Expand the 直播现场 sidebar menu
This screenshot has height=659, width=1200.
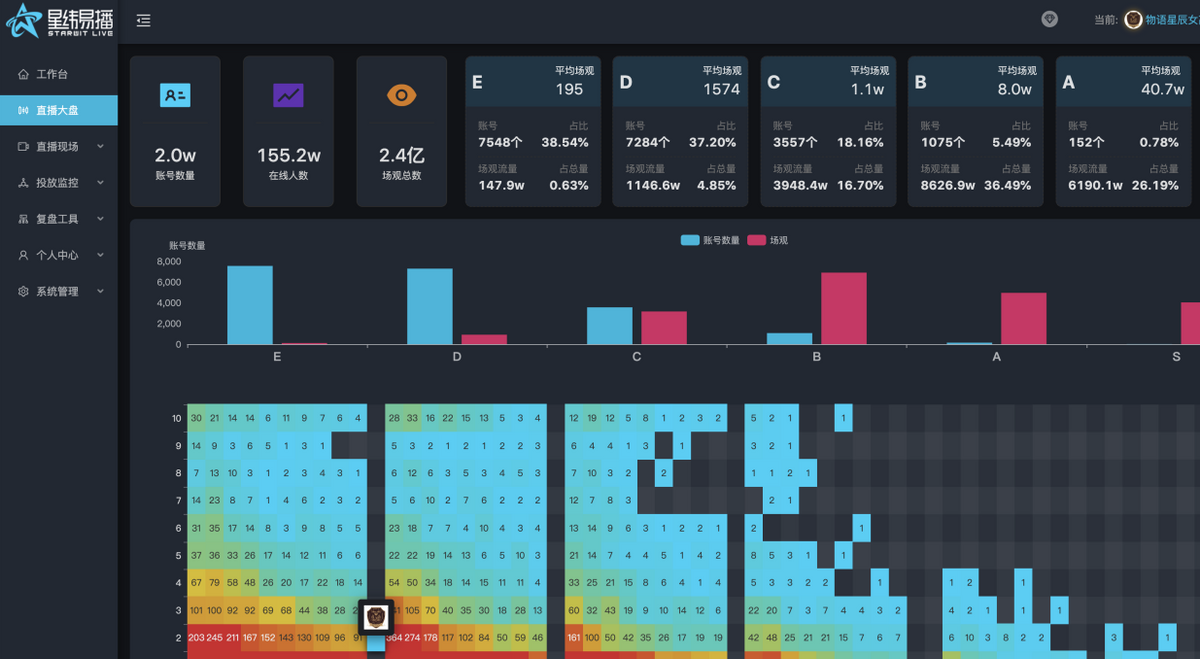[59, 146]
